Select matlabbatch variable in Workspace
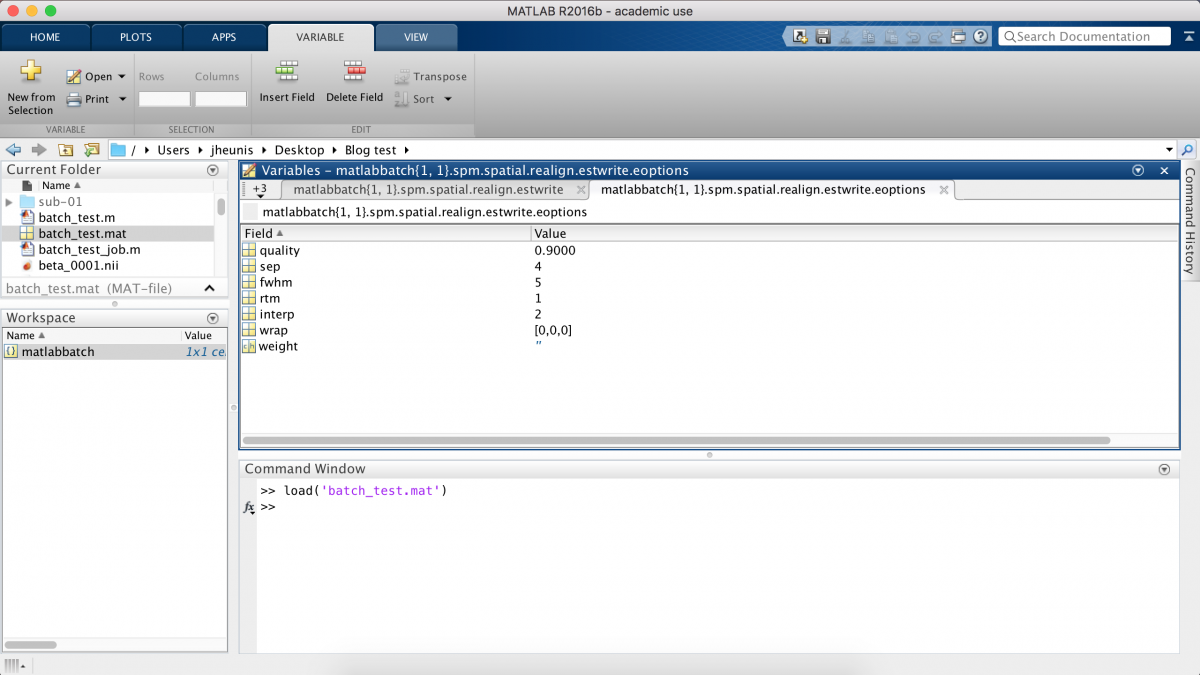This screenshot has height=675, width=1200. click(114, 352)
